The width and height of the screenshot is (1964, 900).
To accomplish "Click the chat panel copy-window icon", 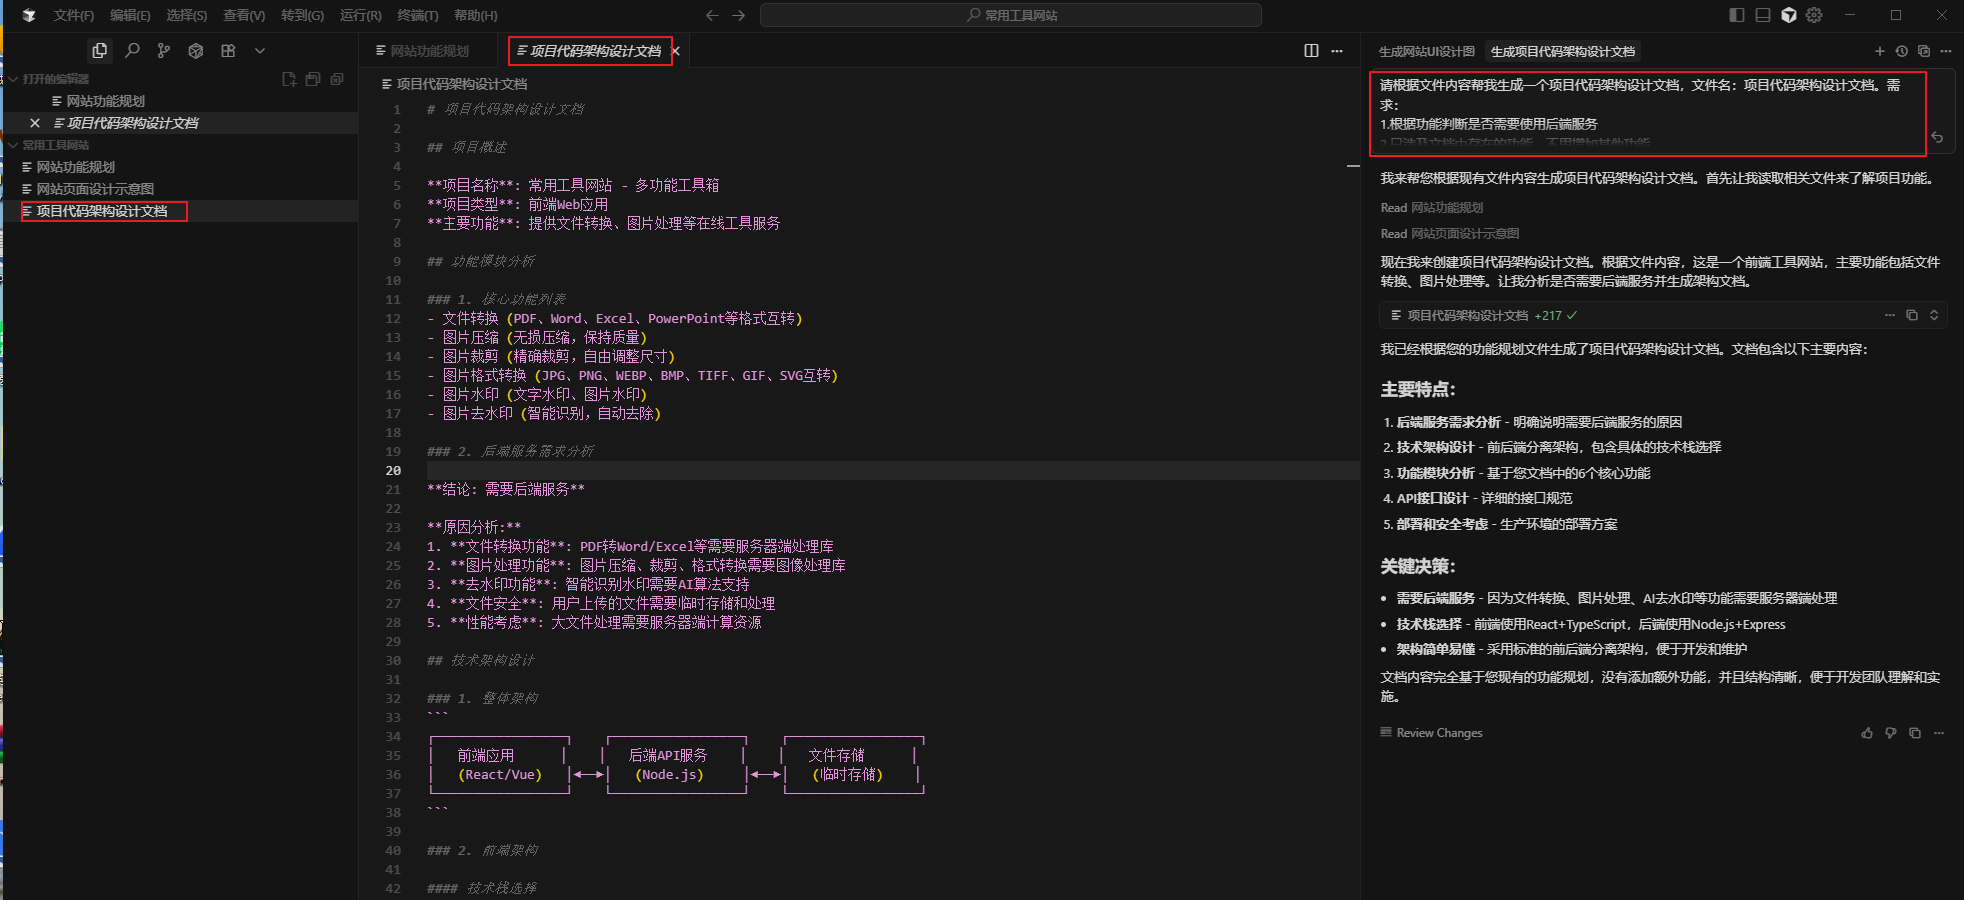I will coord(1923,51).
